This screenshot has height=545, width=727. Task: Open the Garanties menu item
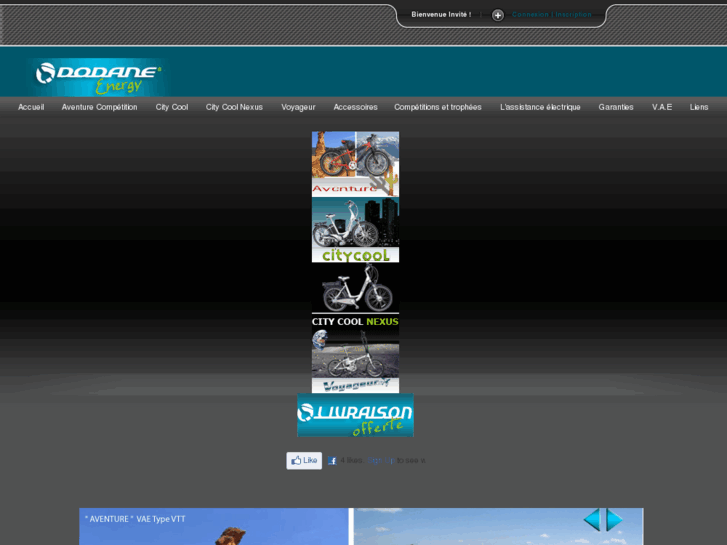[616, 107]
